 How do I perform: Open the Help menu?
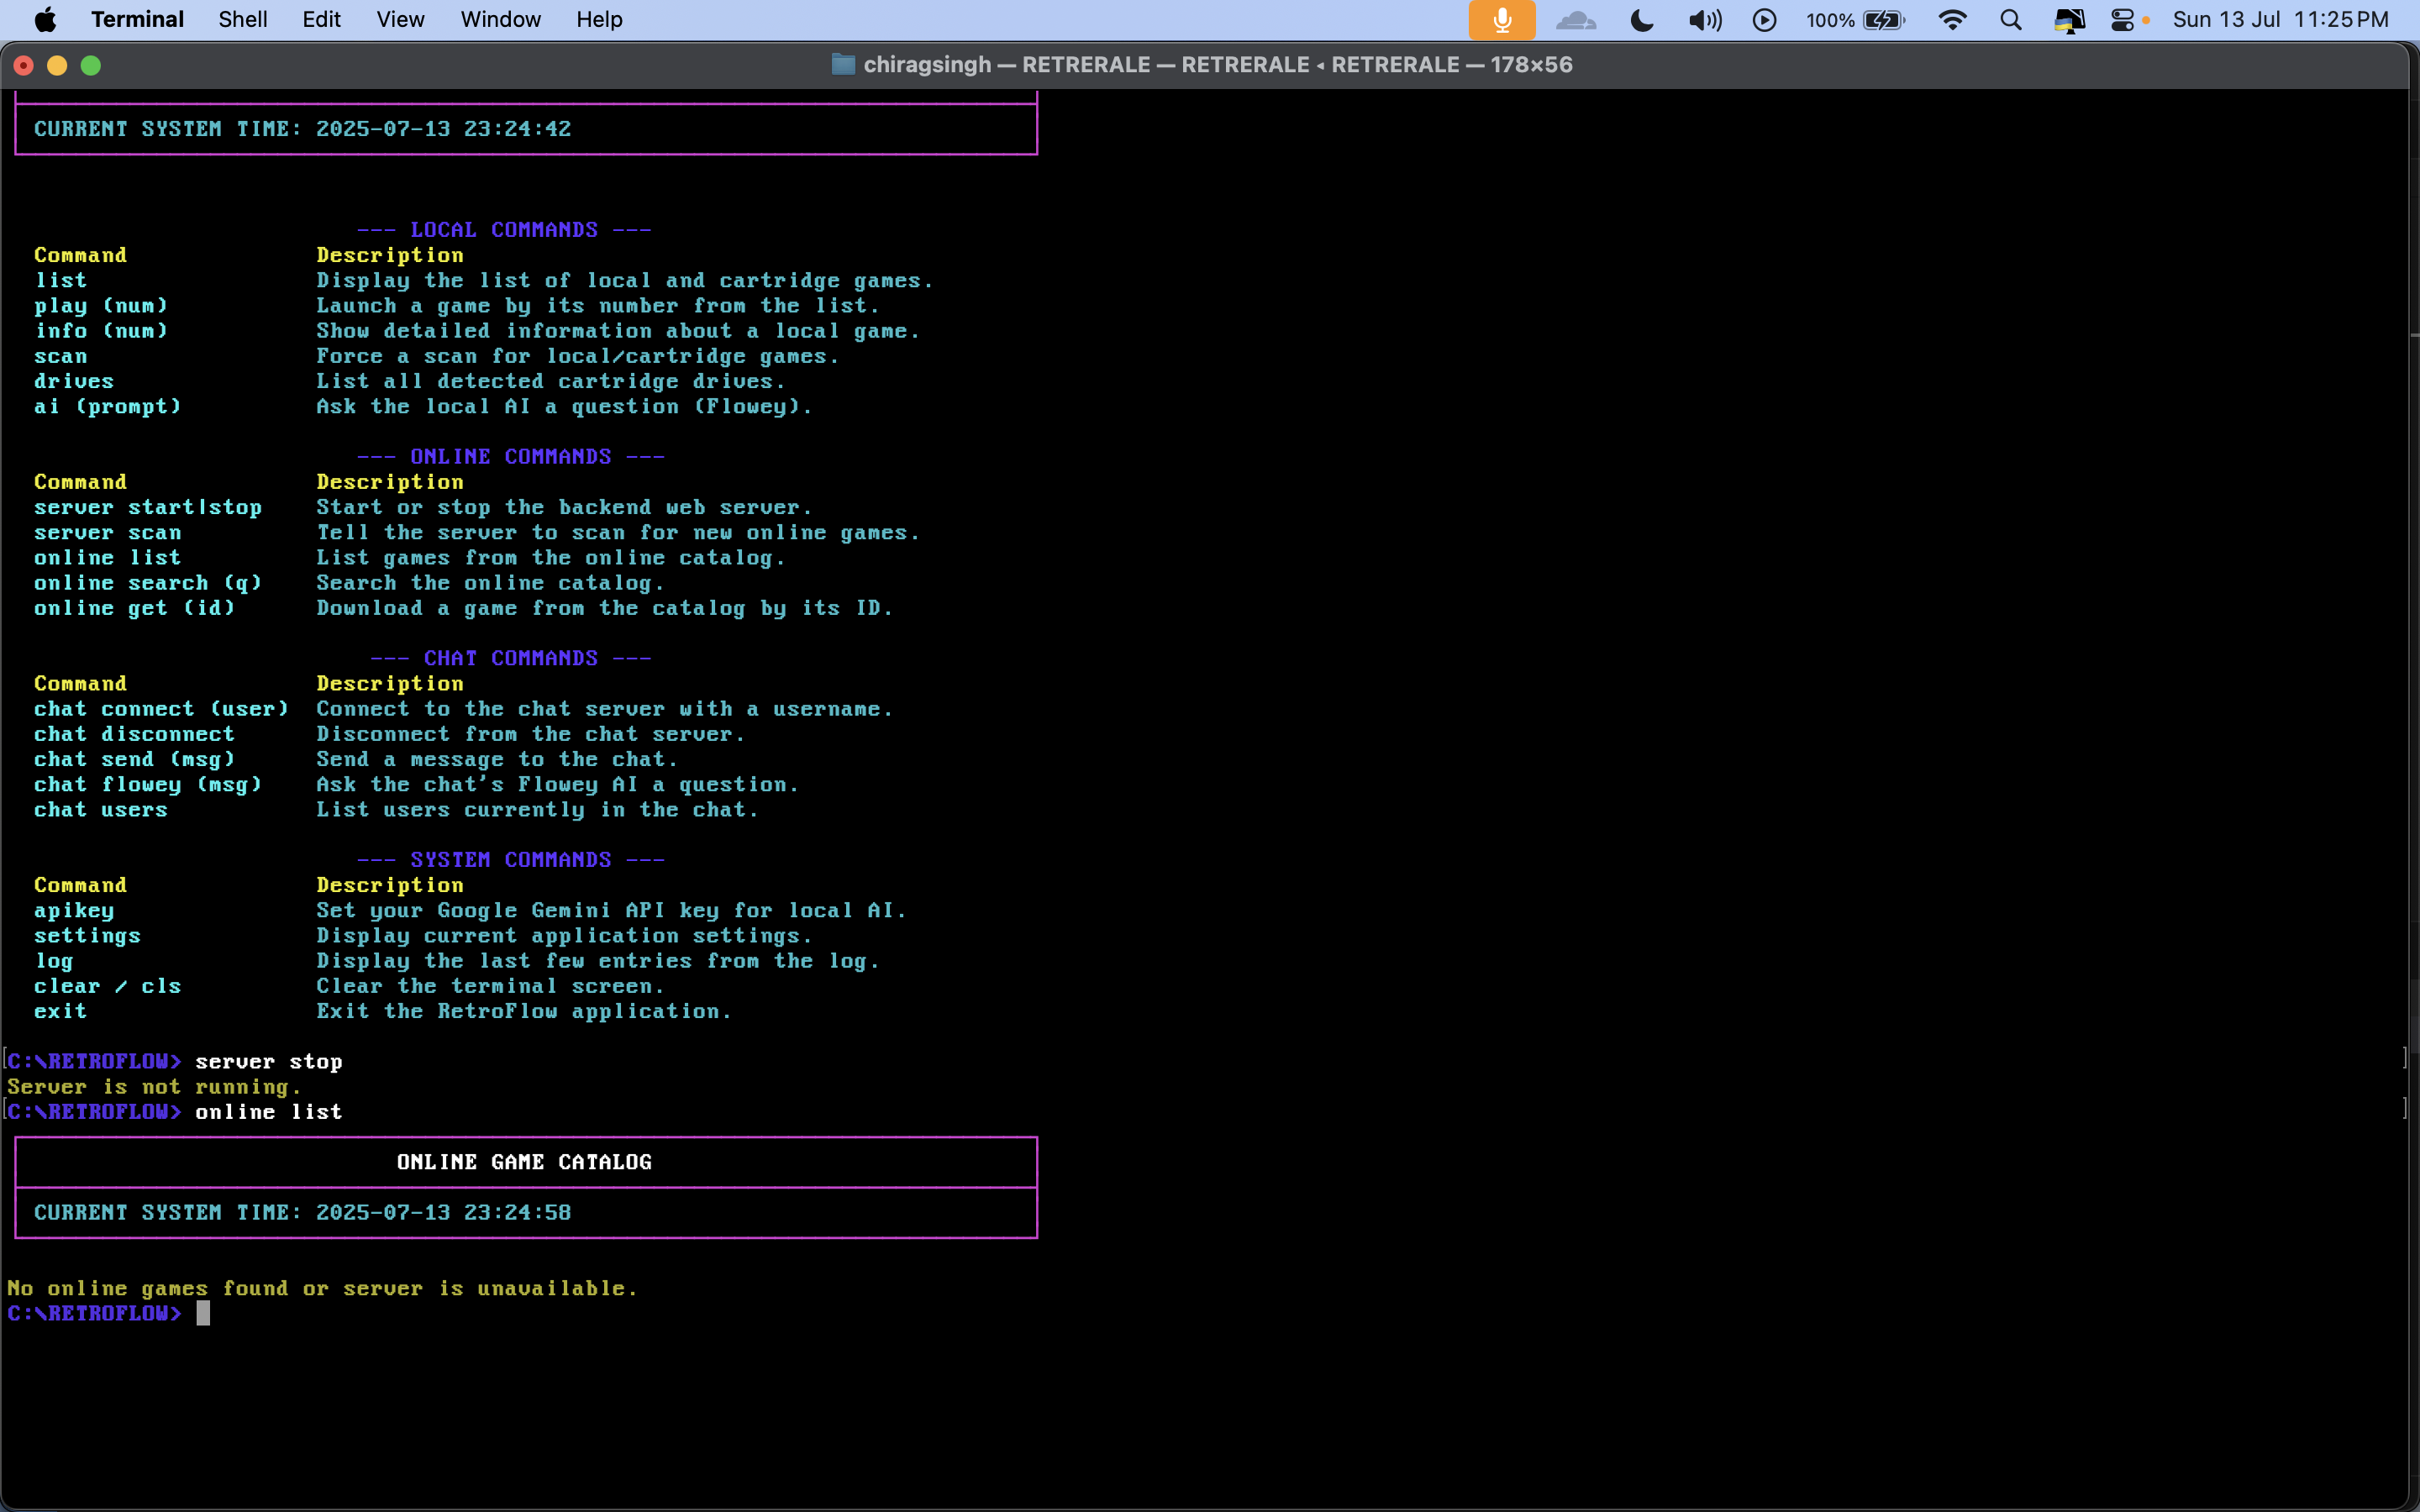click(x=599, y=20)
